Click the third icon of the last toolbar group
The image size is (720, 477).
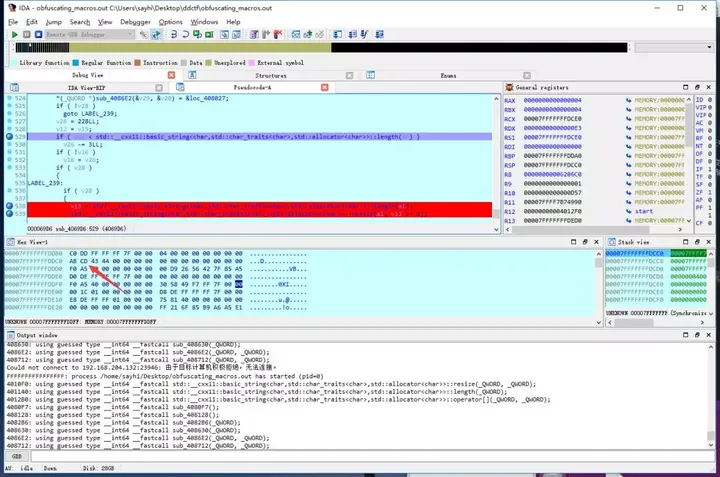tap(364, 34)
